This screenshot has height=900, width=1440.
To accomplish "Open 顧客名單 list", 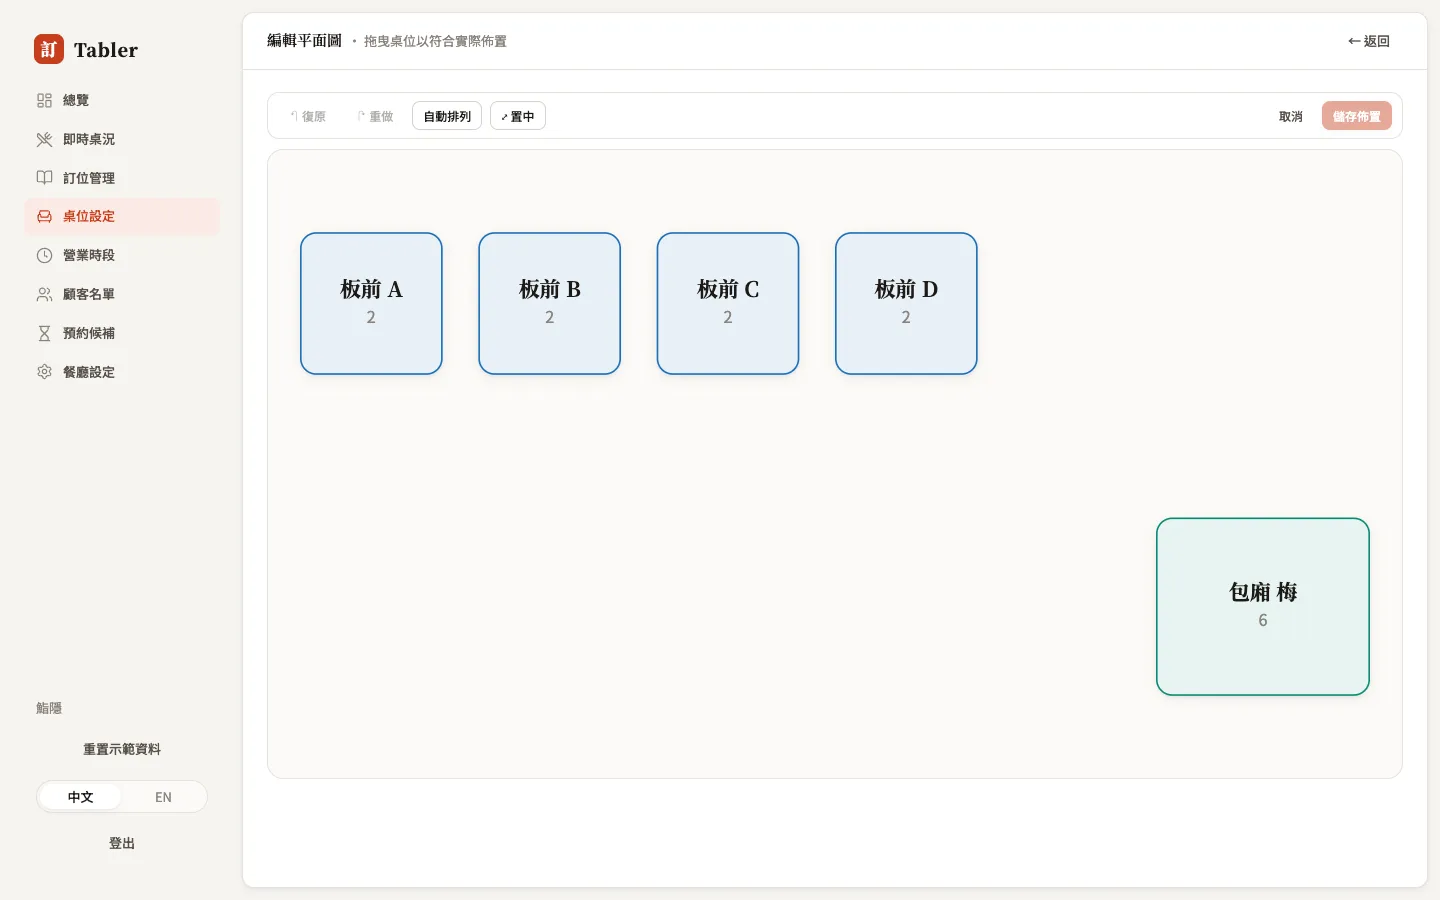I will [122, 294].
